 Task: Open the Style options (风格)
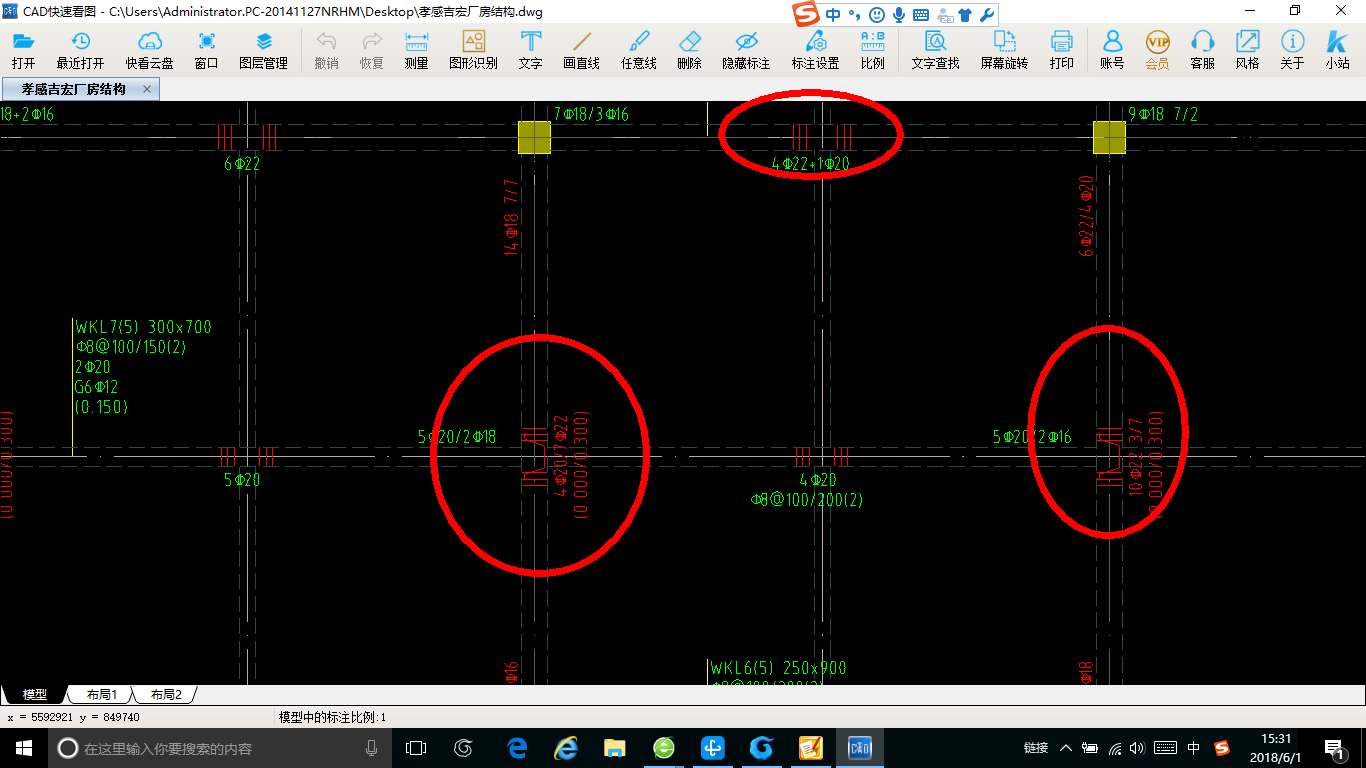1247,50
